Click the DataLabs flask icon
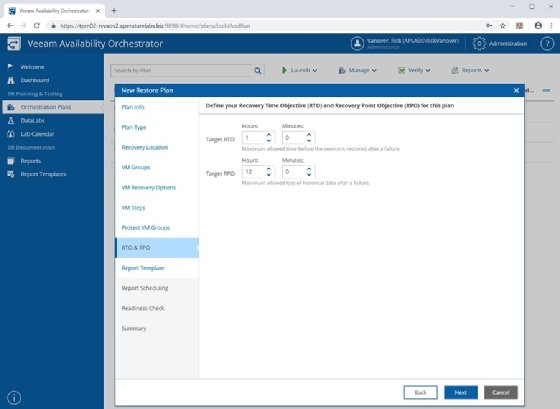The width and height of the screenshot is (560, 409). (11, 120)
